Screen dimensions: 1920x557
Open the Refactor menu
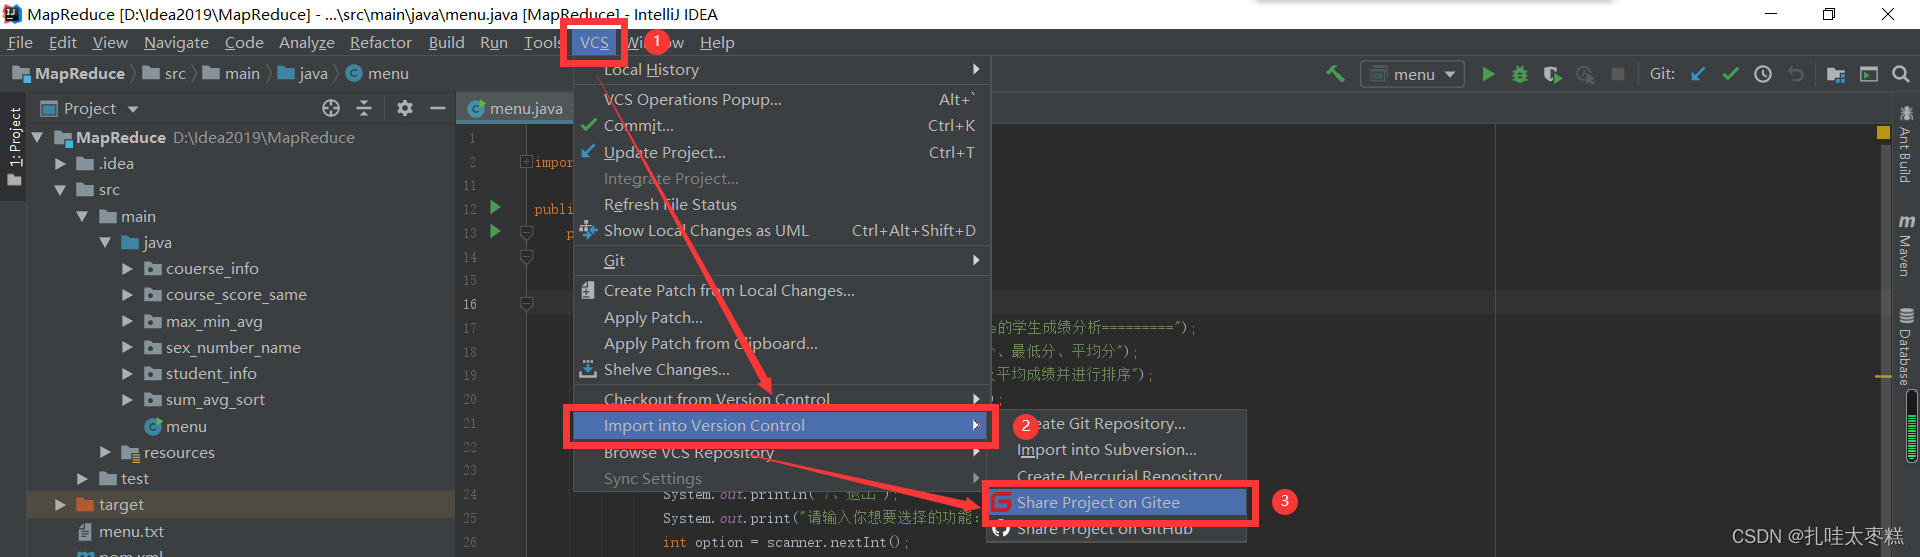[x=380, y=42]
